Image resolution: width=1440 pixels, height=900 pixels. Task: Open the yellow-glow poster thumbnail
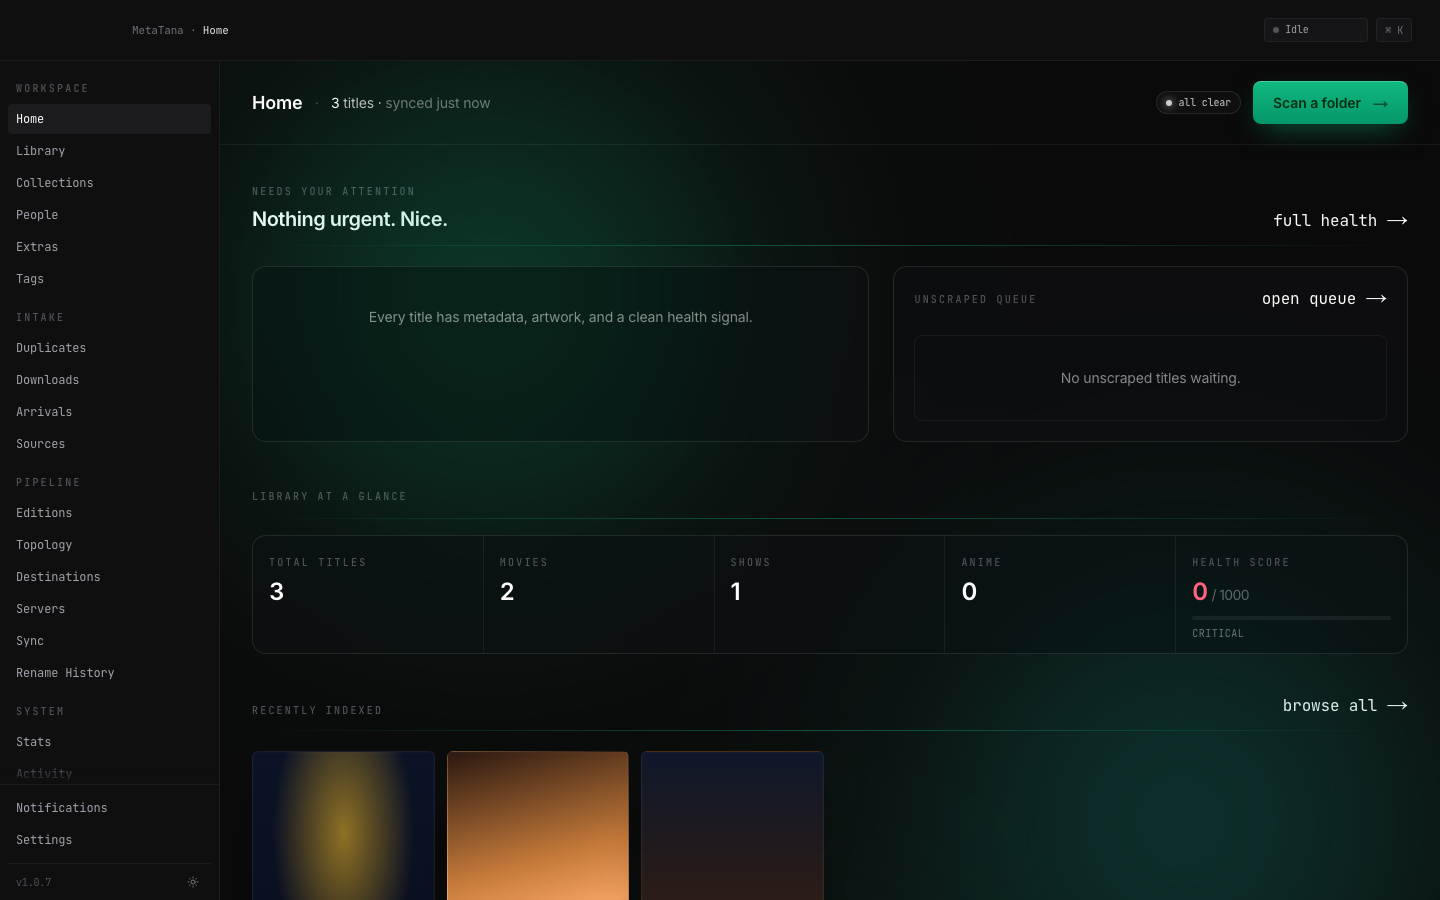pos(343,826)
